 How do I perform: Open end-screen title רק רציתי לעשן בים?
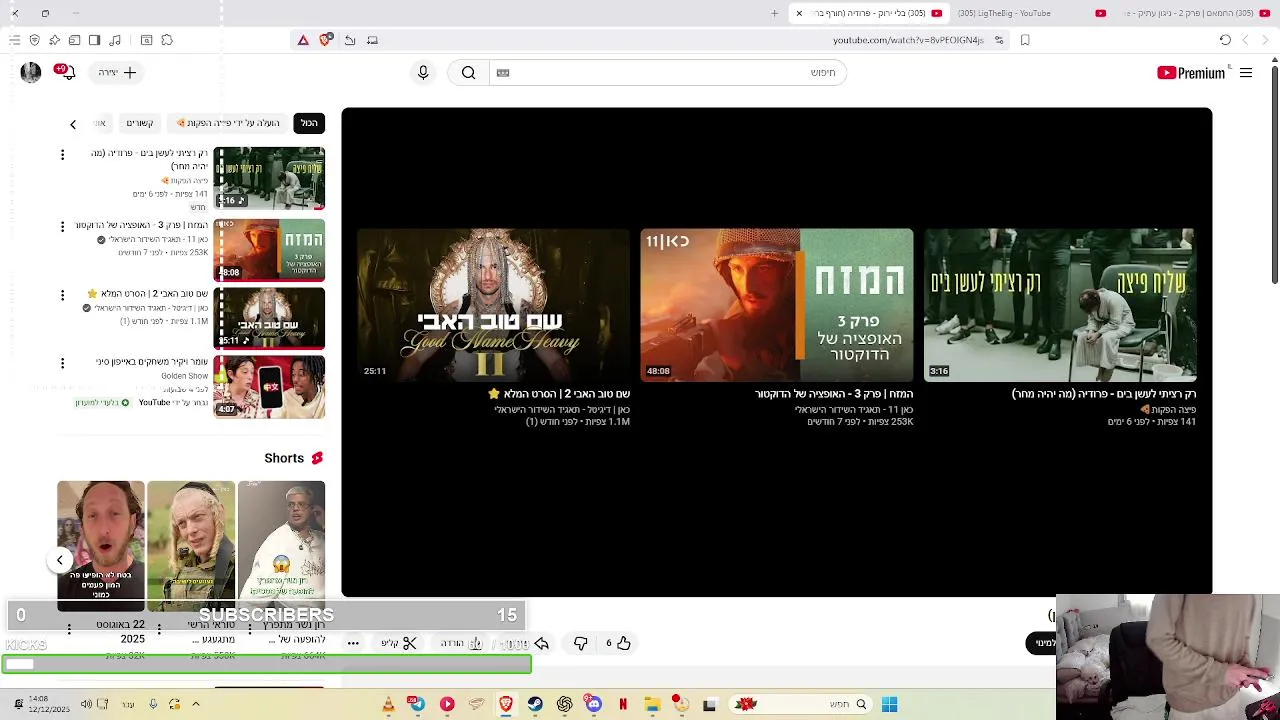pos(1104,394)
